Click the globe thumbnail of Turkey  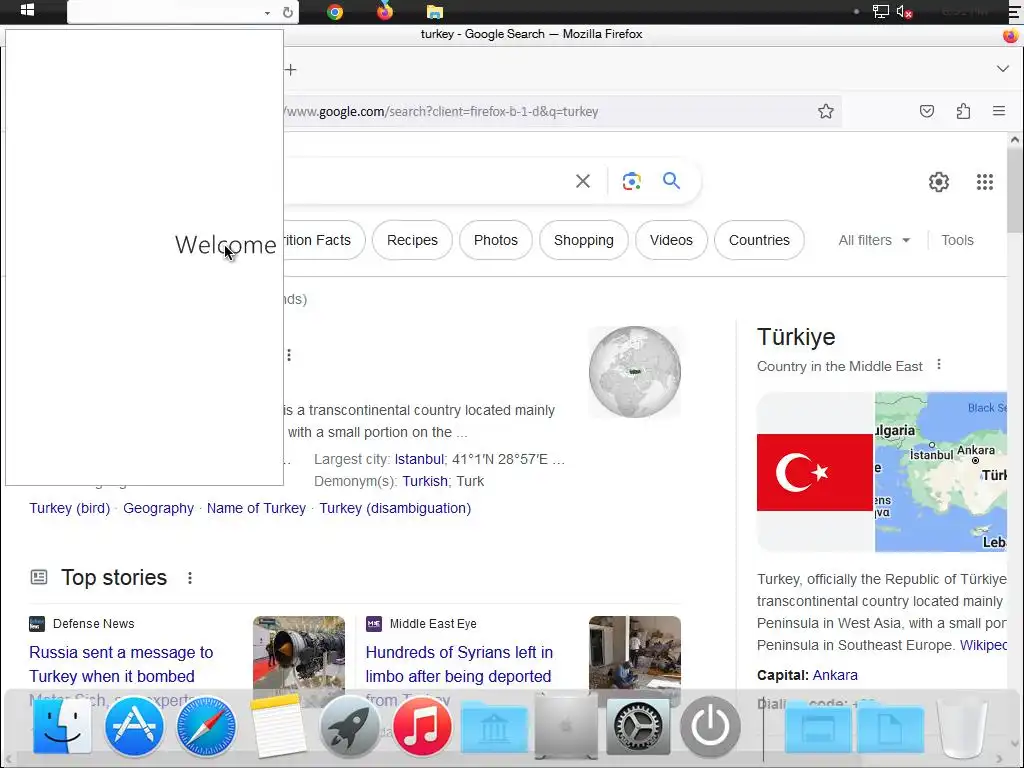(635, 372)
